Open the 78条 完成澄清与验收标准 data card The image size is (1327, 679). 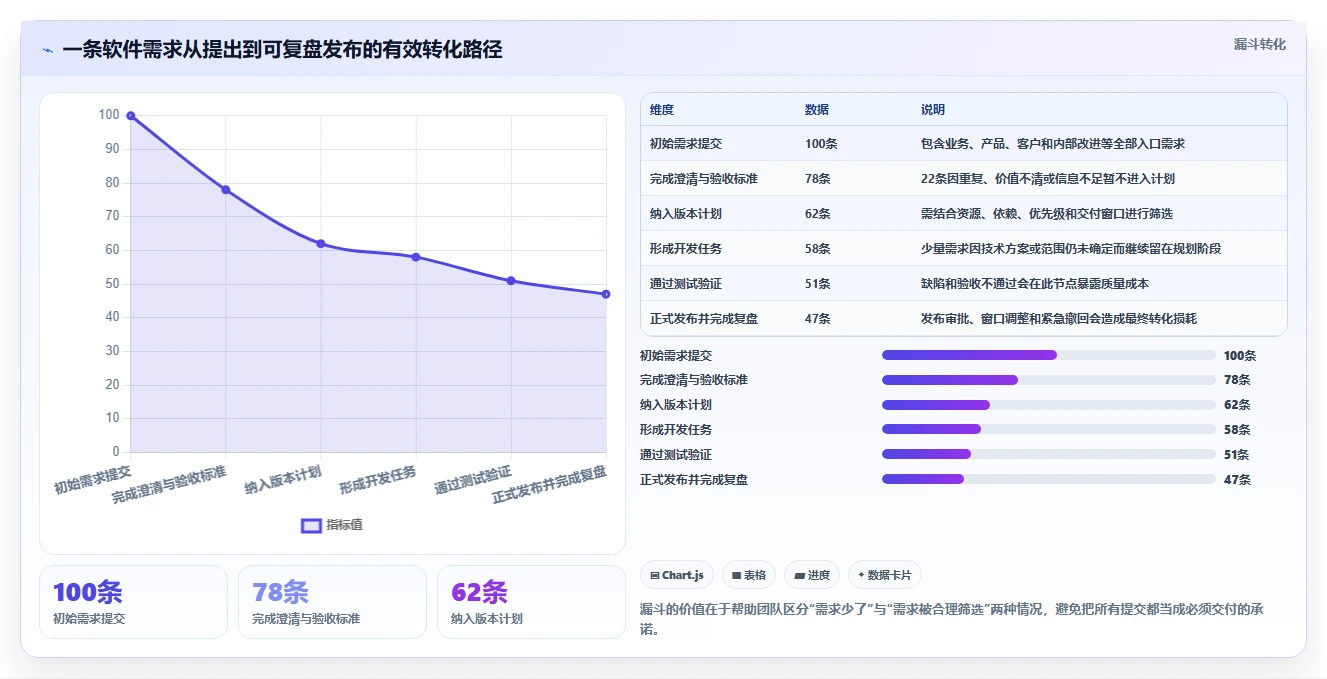coord(332,602)
